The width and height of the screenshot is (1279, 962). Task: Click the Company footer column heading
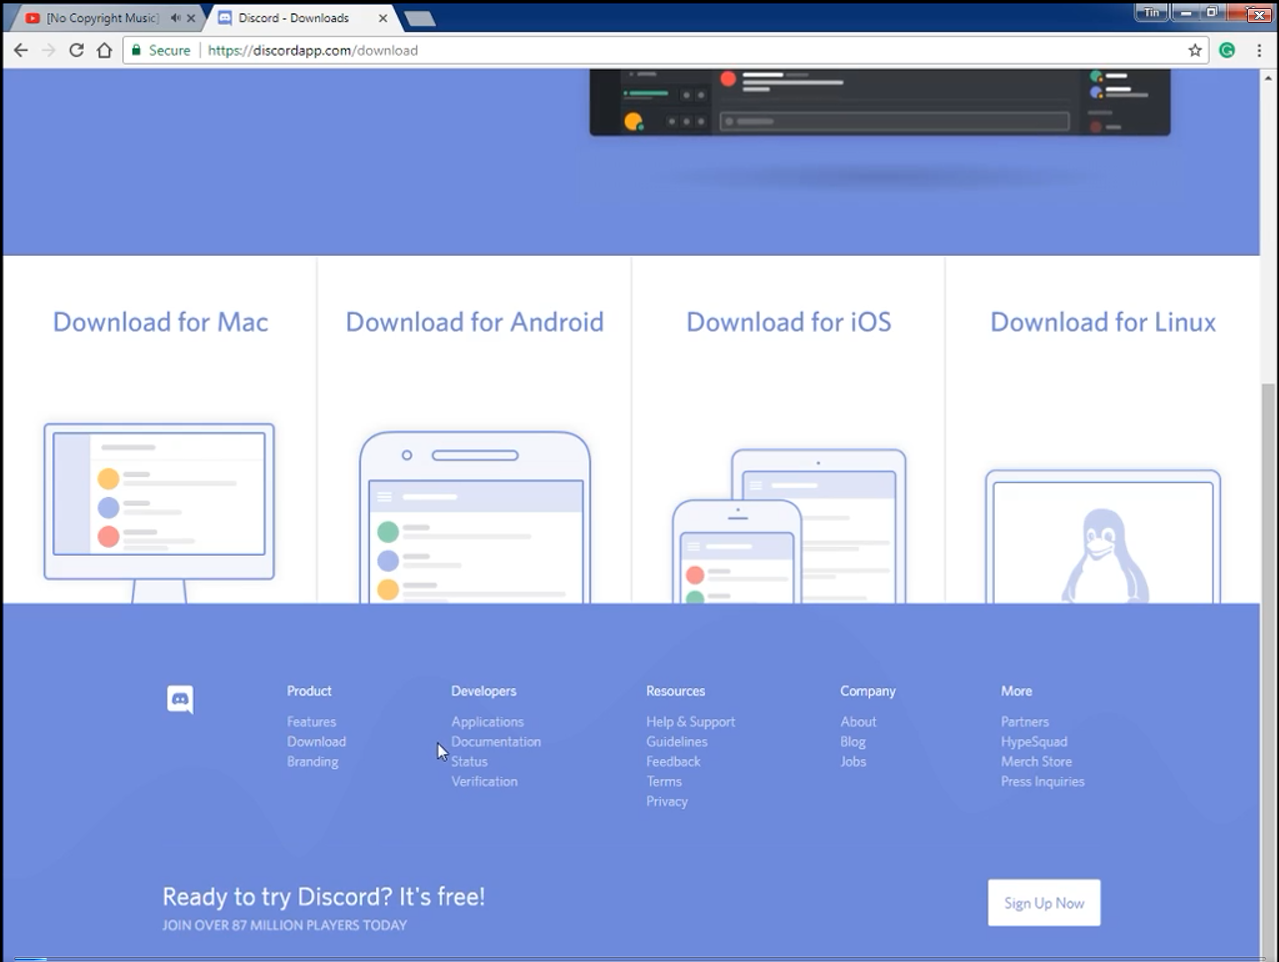point(868,691)
